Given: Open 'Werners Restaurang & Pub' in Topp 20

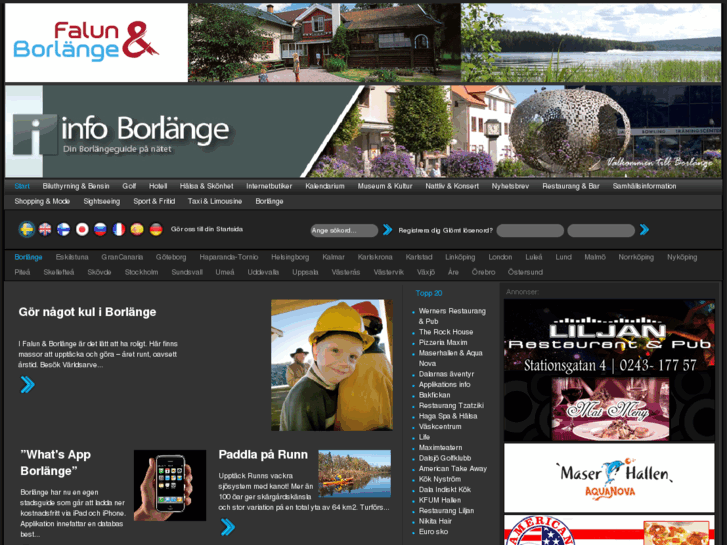Looking at the screenshot, I should coord(452,316).
